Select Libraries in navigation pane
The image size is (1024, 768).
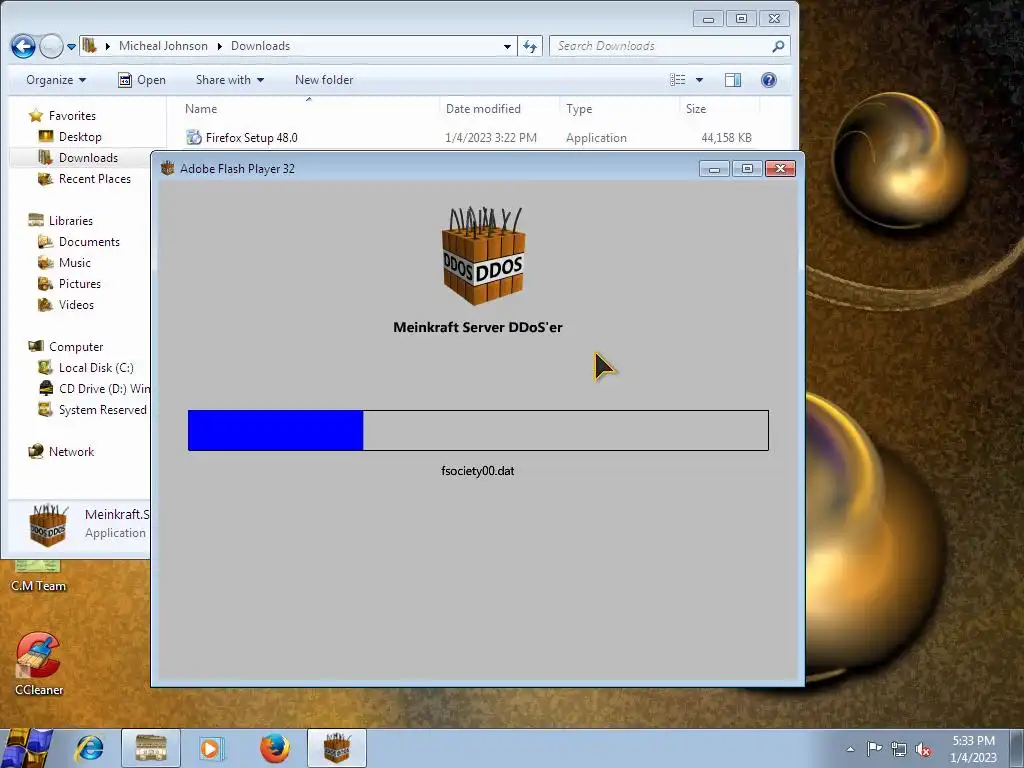tap(71, 221)
